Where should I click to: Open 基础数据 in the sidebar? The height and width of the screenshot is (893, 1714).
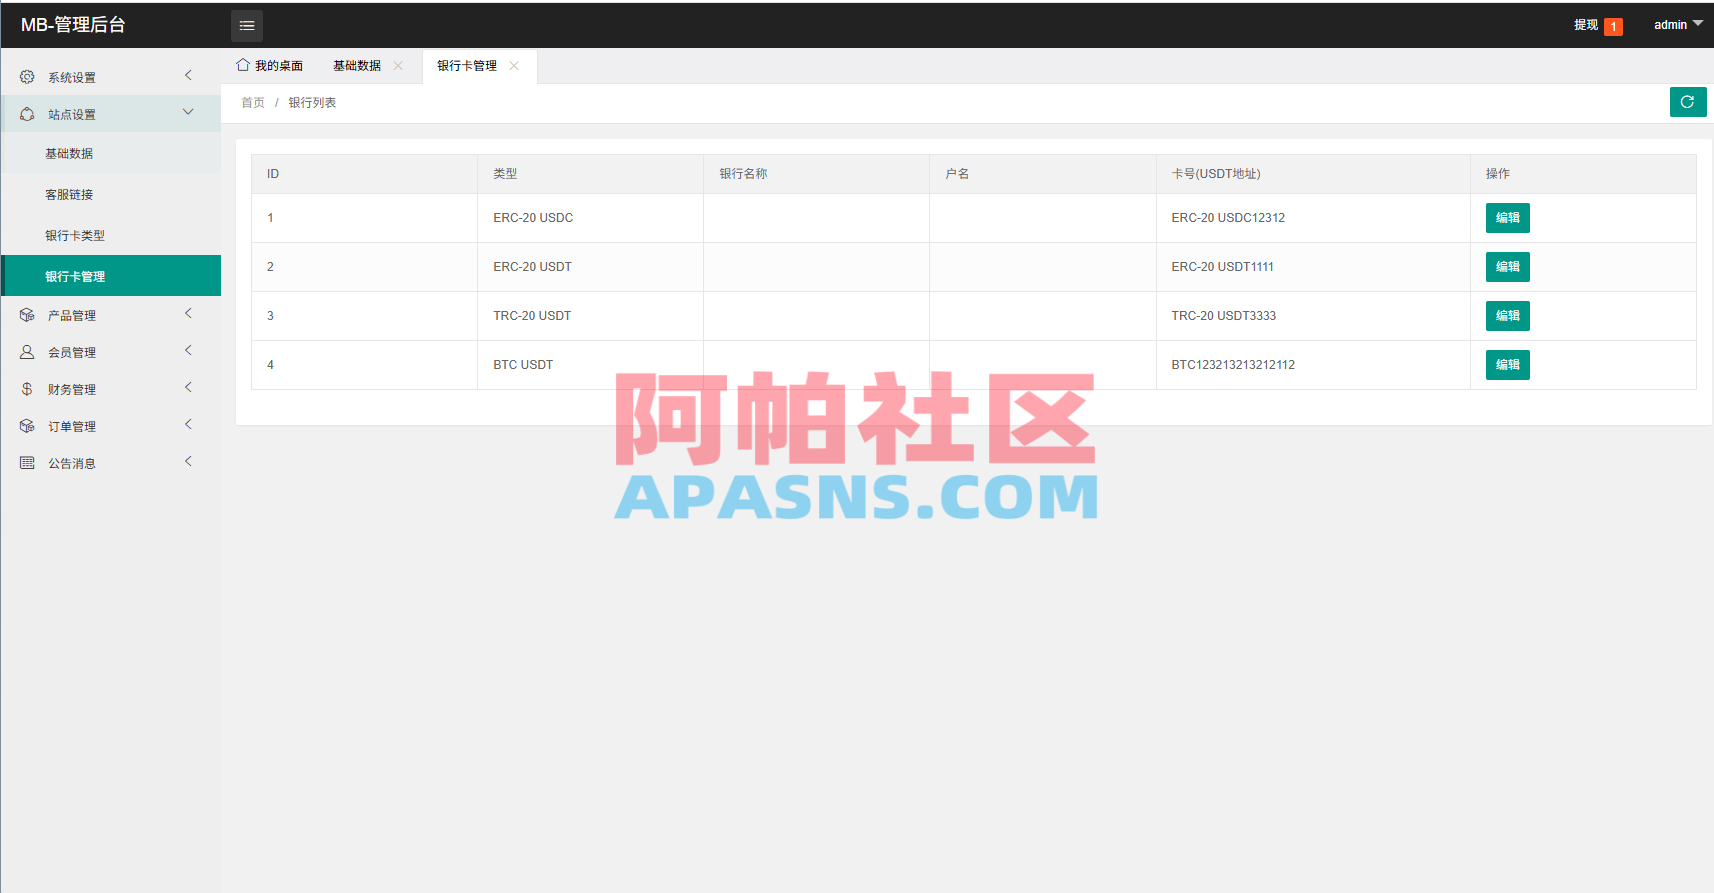point(111,153)
